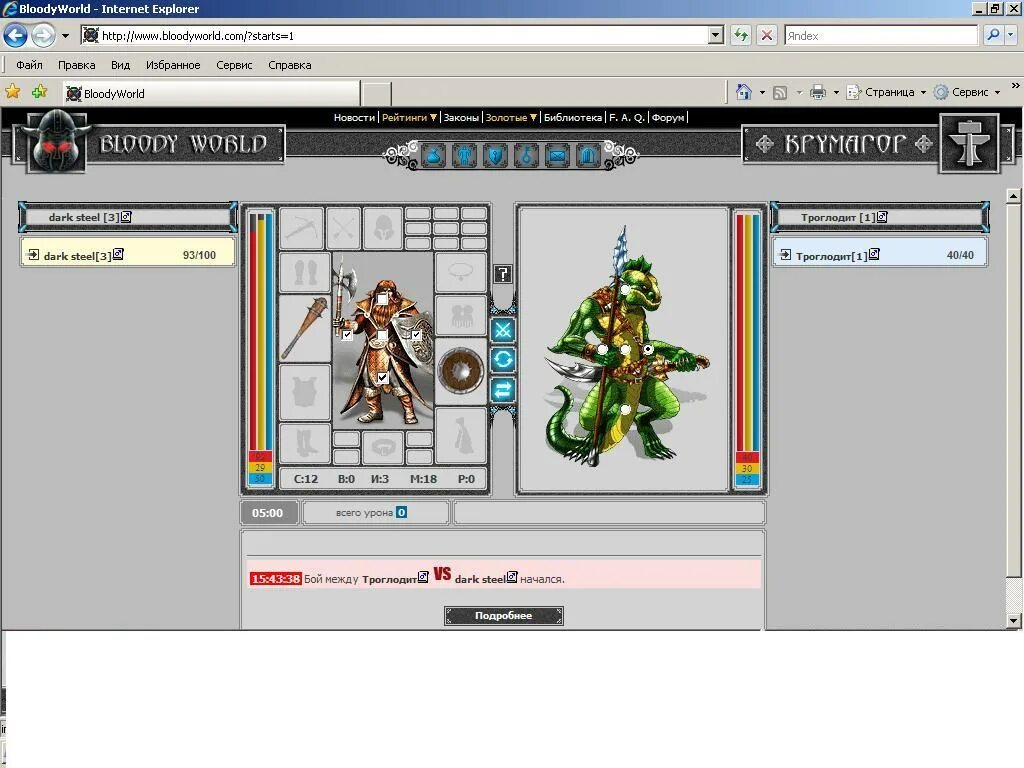This screenshot has height=768, width=1024.
Task: Open the Home button dropdown arrow
Action: [x=762, y=93]
